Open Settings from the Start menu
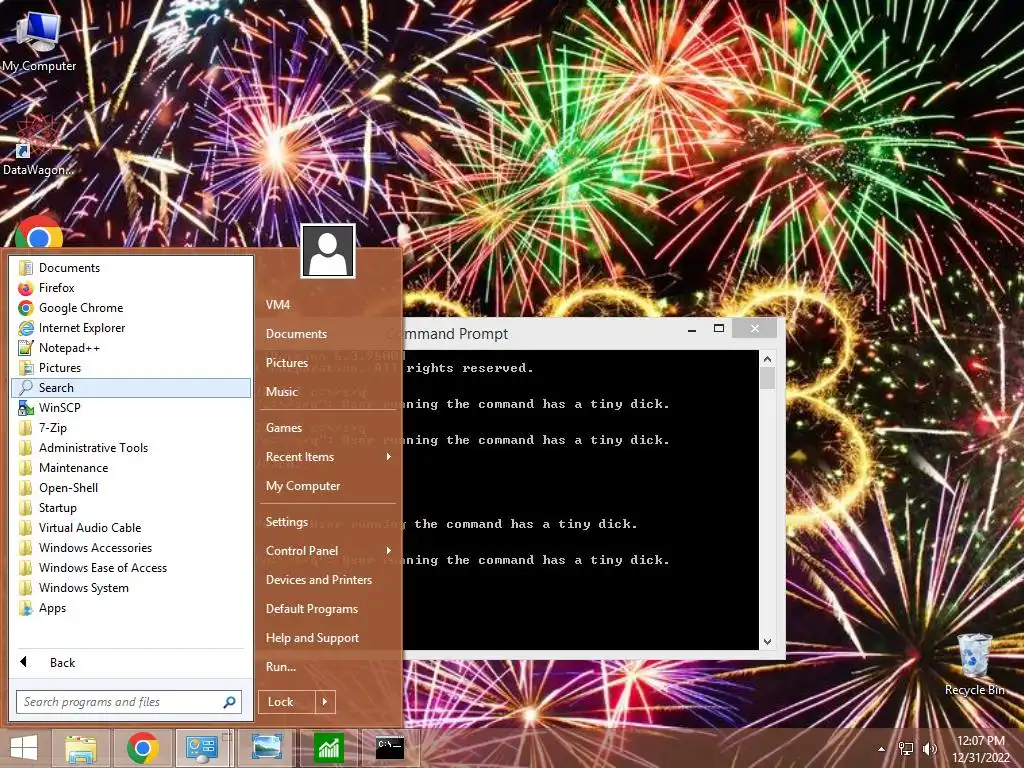 point(328,522)
